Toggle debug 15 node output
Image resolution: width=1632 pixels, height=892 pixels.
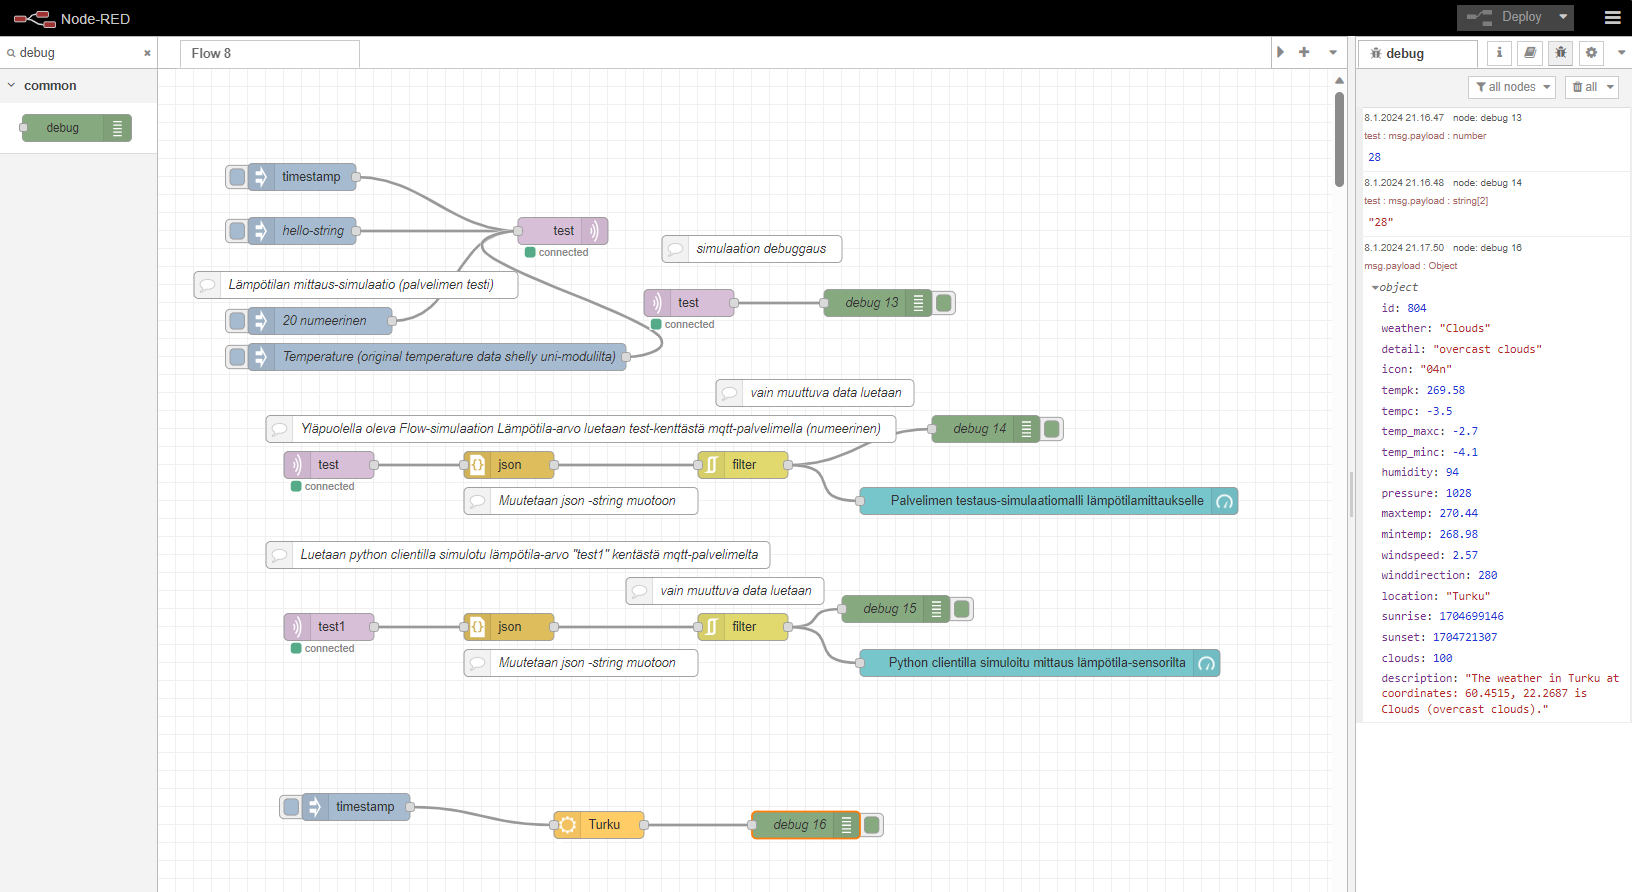point(961,609)
